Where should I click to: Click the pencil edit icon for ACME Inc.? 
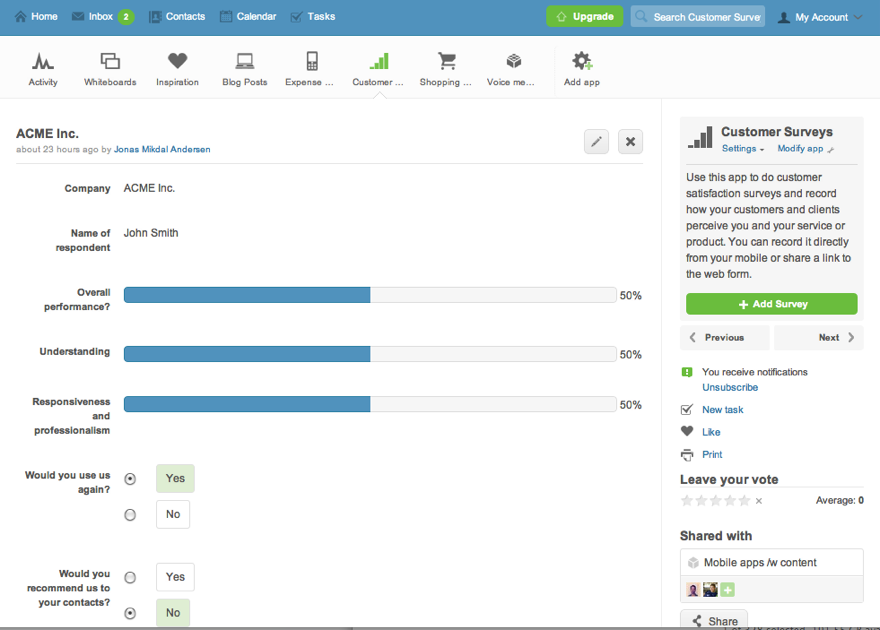click(597, 142)
